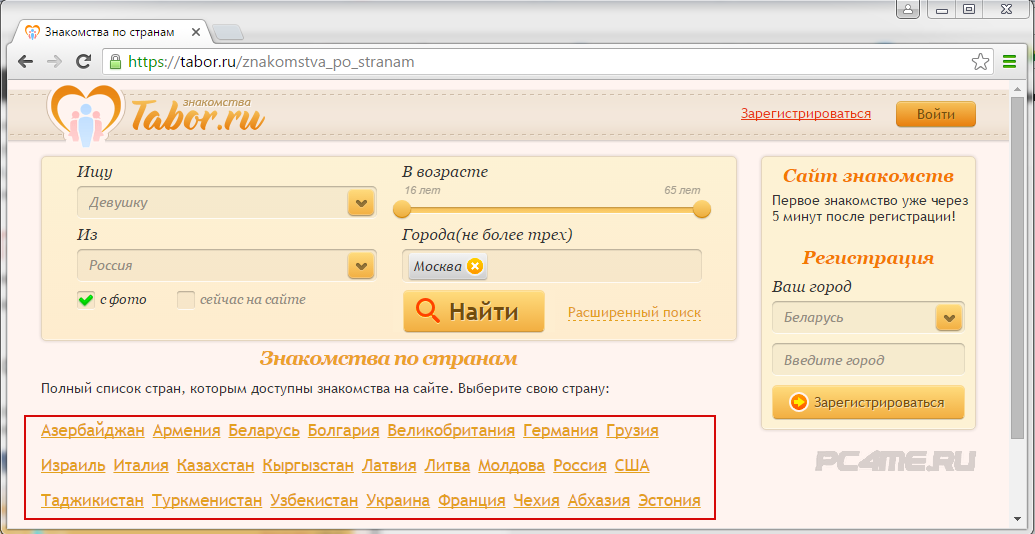Open the "Расширенный поиск" link
The image size is (1035, 534).
coord(634,313)
